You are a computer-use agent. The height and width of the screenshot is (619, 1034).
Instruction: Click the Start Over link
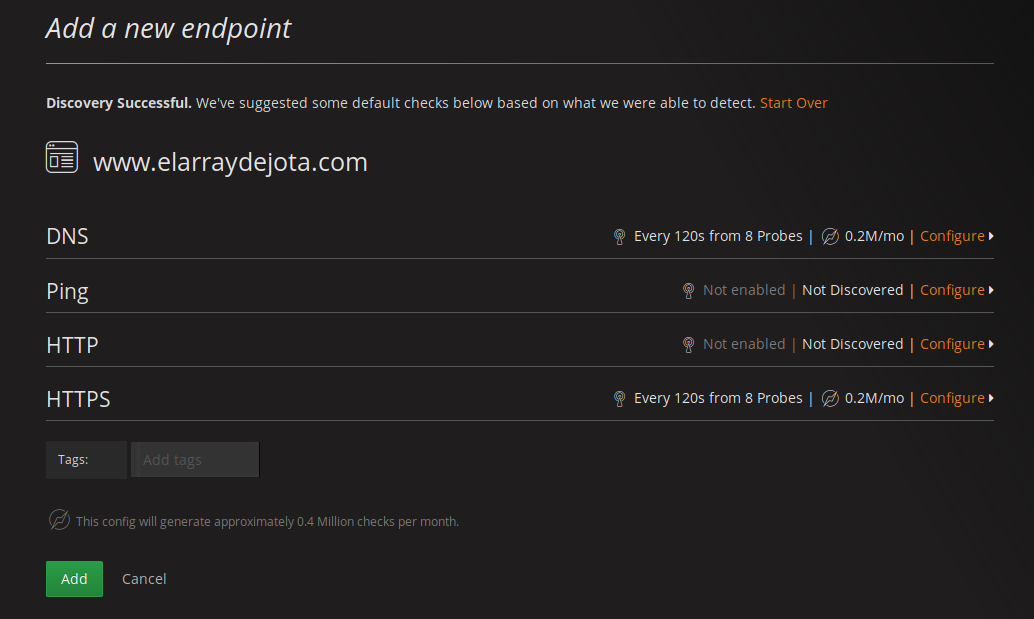coord(793,103)
